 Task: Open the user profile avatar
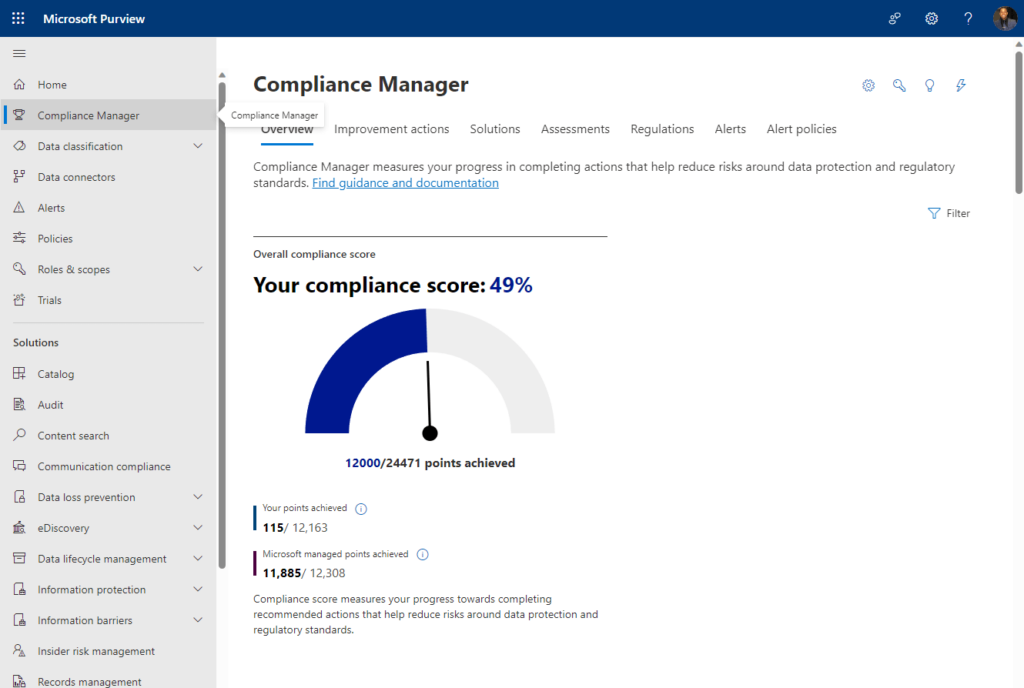(x=1004, y=18)
